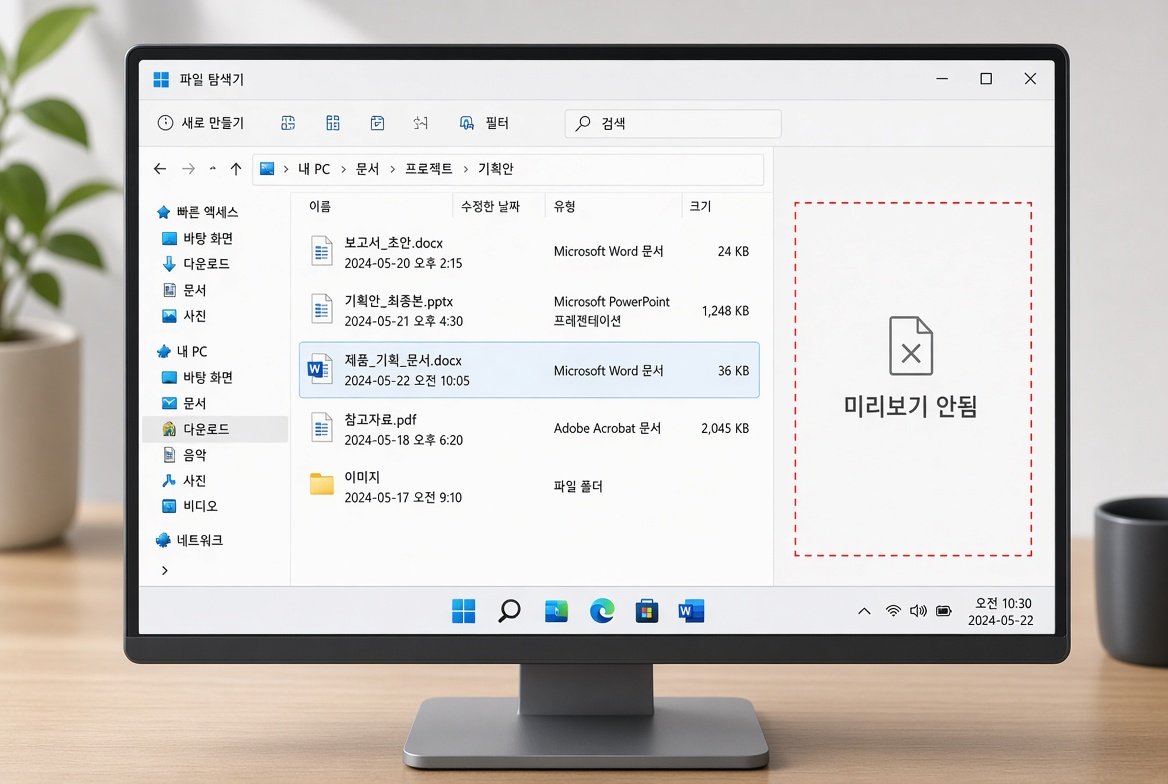Select the highlighted 다운로드 sidebar item
The height and width of the screenshot is (784, 1168).
pyautogui.click(x=215, y=429)
